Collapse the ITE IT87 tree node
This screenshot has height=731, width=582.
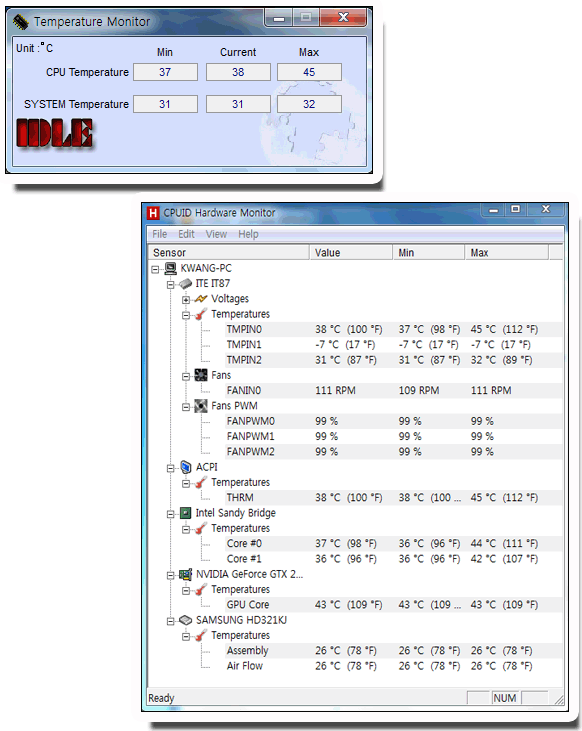(171, 284)
